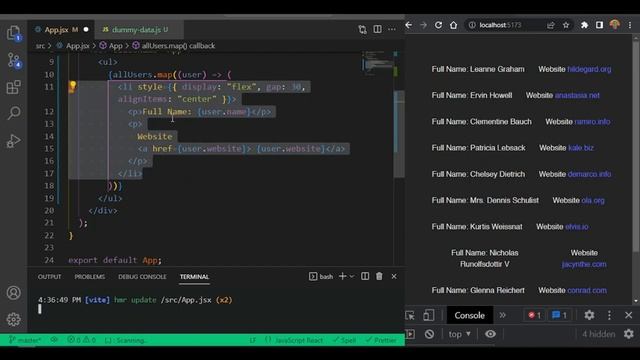Reload the localhost page
Screen dimensions: 640x360
tap(438, 25)
